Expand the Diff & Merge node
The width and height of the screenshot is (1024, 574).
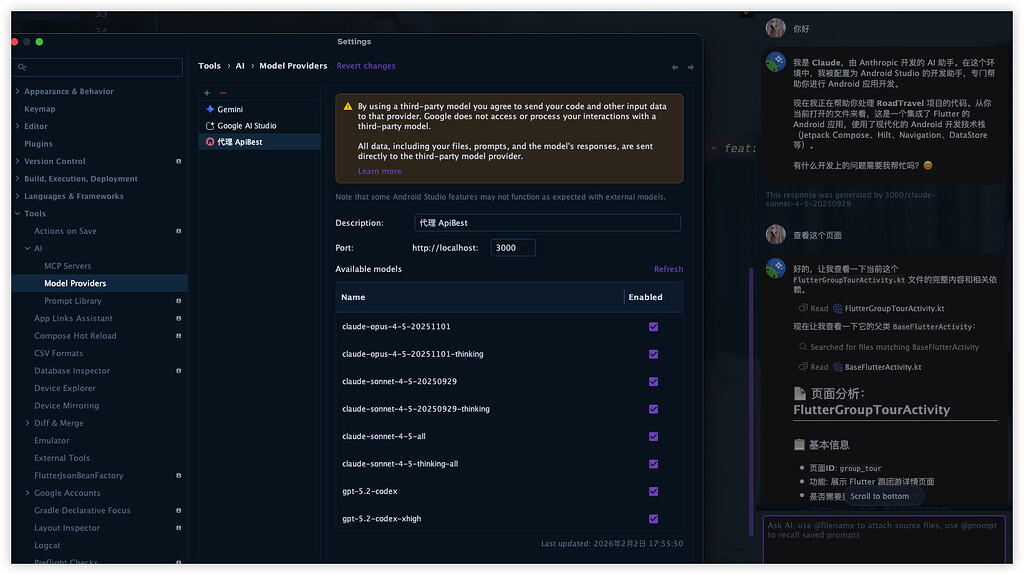point(27,423)
